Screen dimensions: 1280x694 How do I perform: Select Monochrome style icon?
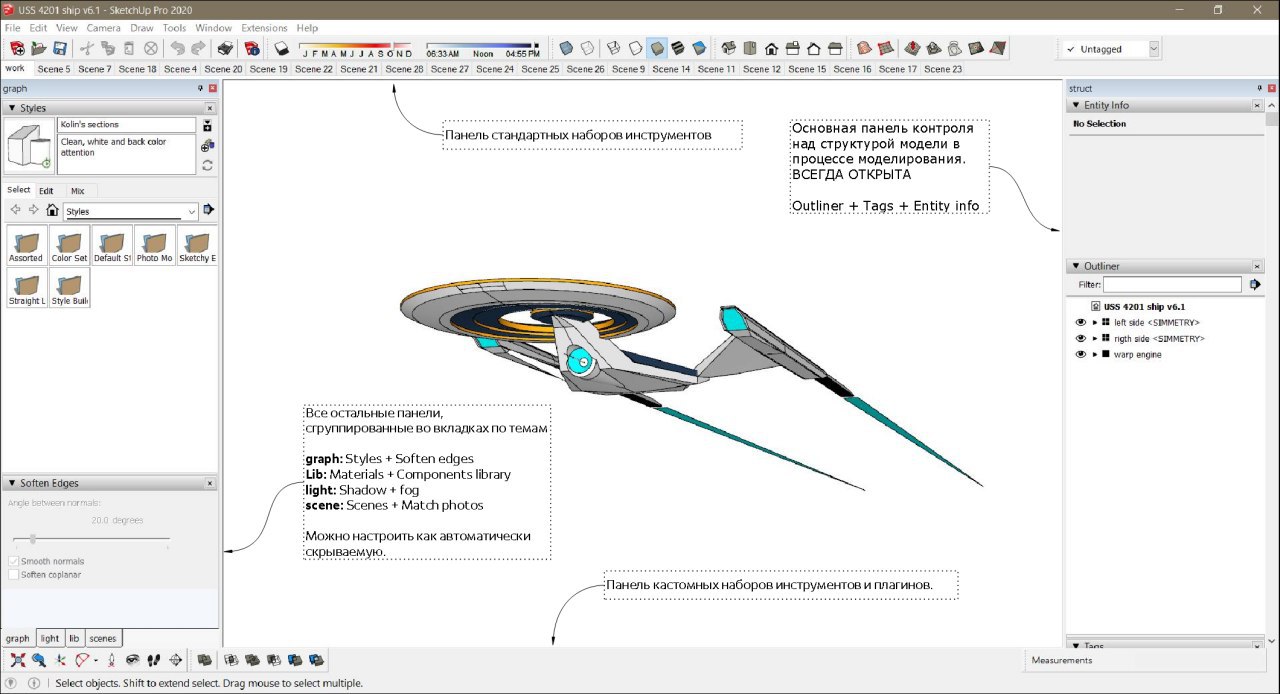[x=699, y=48]
